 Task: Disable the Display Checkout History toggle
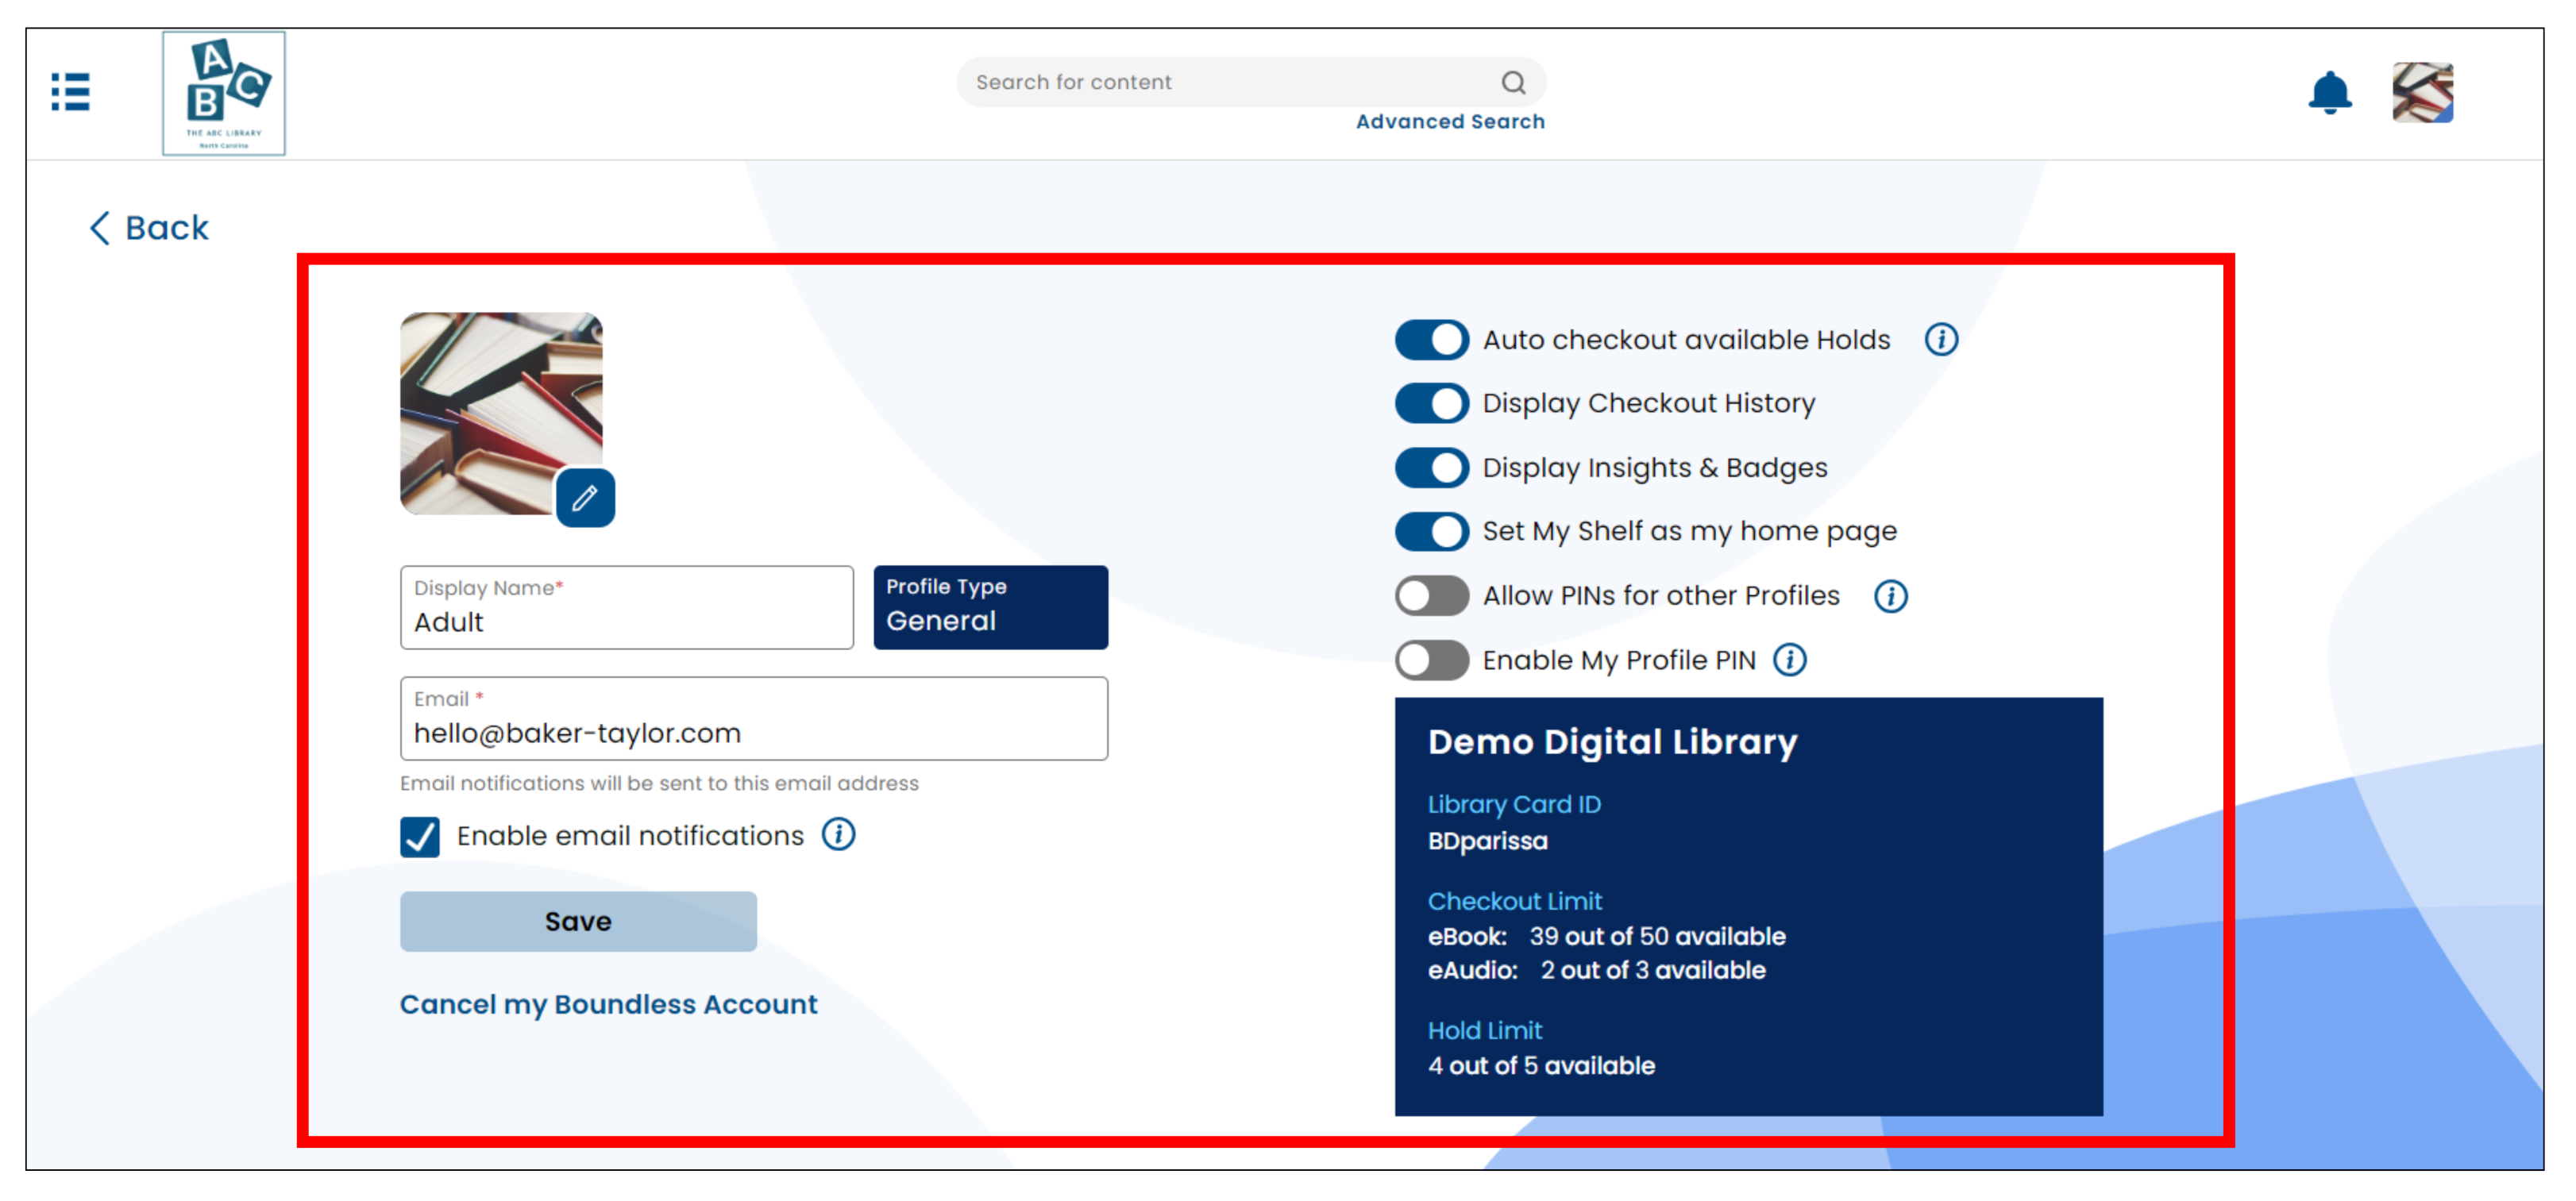(1431, 403)
